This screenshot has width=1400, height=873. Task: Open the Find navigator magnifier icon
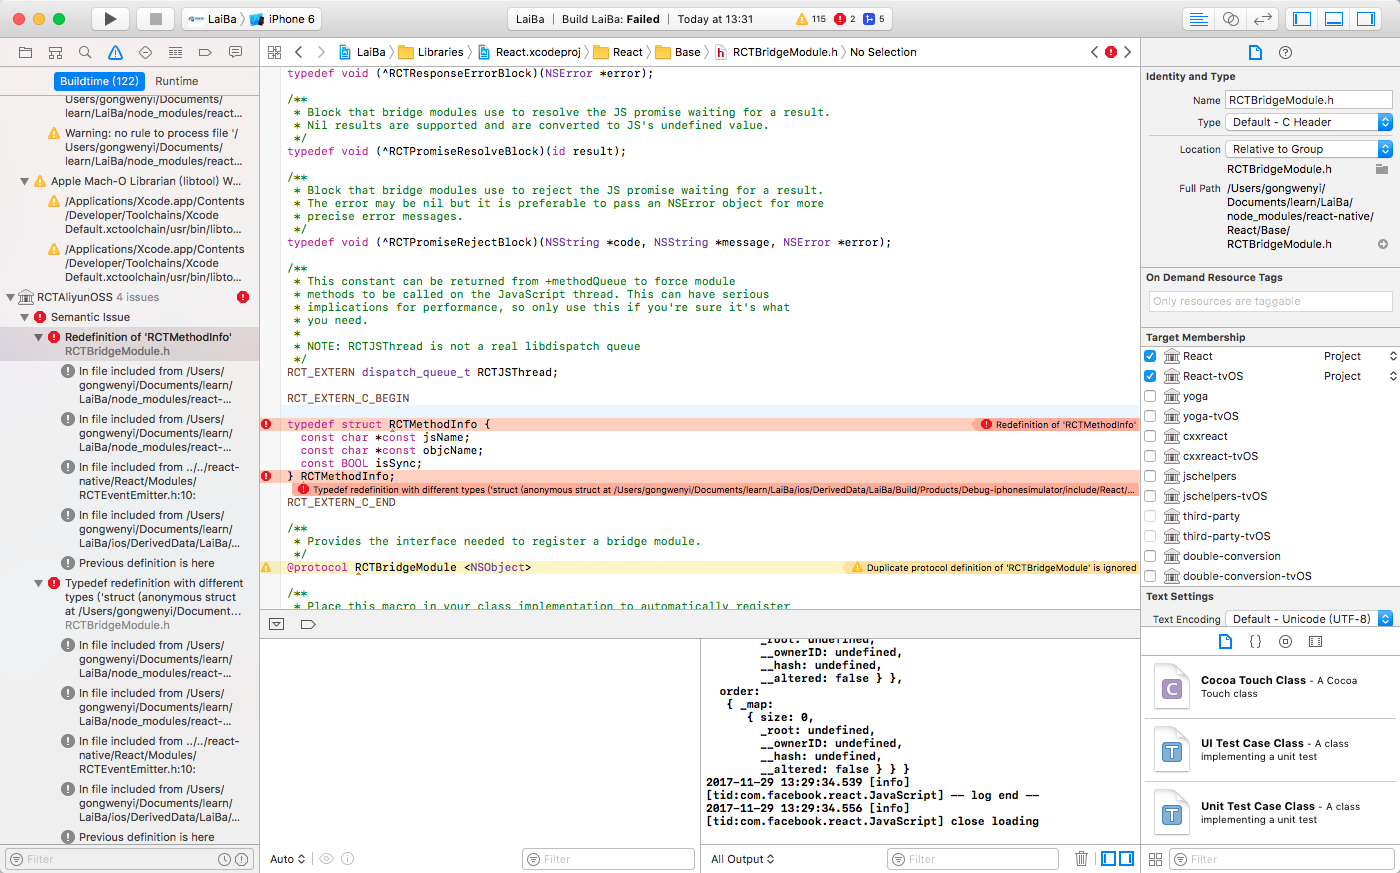pyautogui.click(x=85, y=52)
